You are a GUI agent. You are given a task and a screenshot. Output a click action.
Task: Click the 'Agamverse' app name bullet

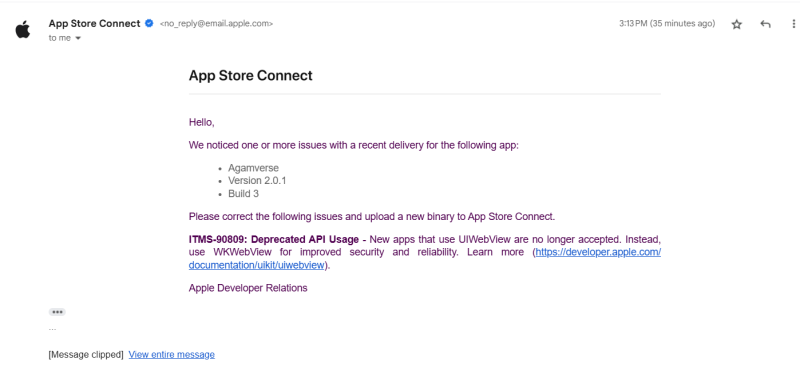254,168
